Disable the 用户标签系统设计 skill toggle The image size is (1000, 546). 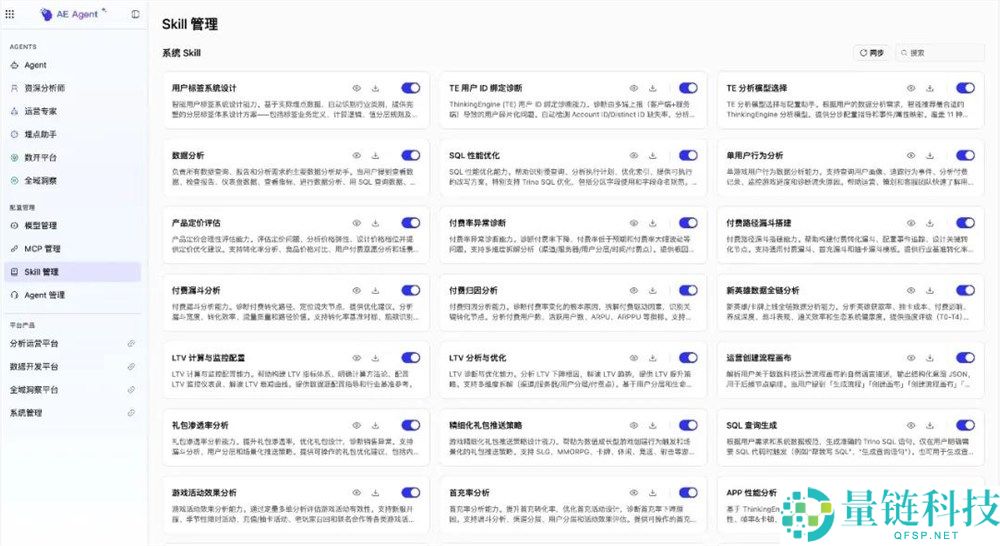point(411,88)
